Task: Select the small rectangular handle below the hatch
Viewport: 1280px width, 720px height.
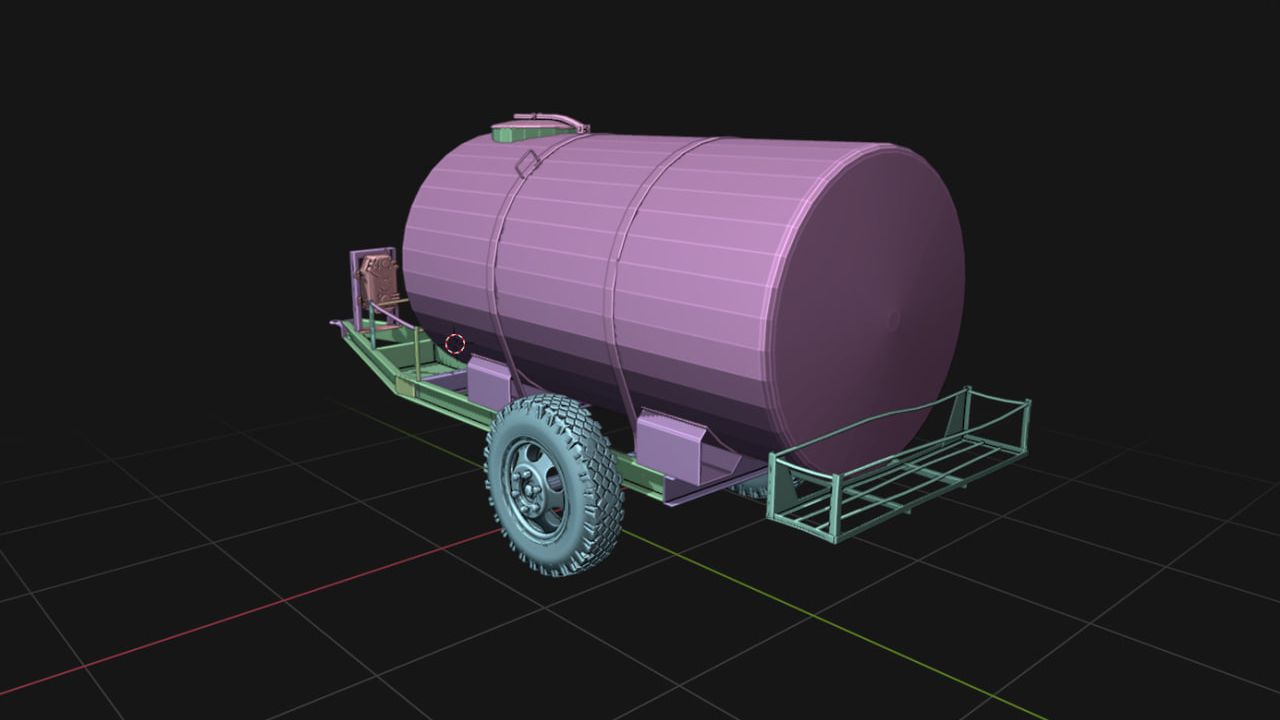Action: coord(526,162)
